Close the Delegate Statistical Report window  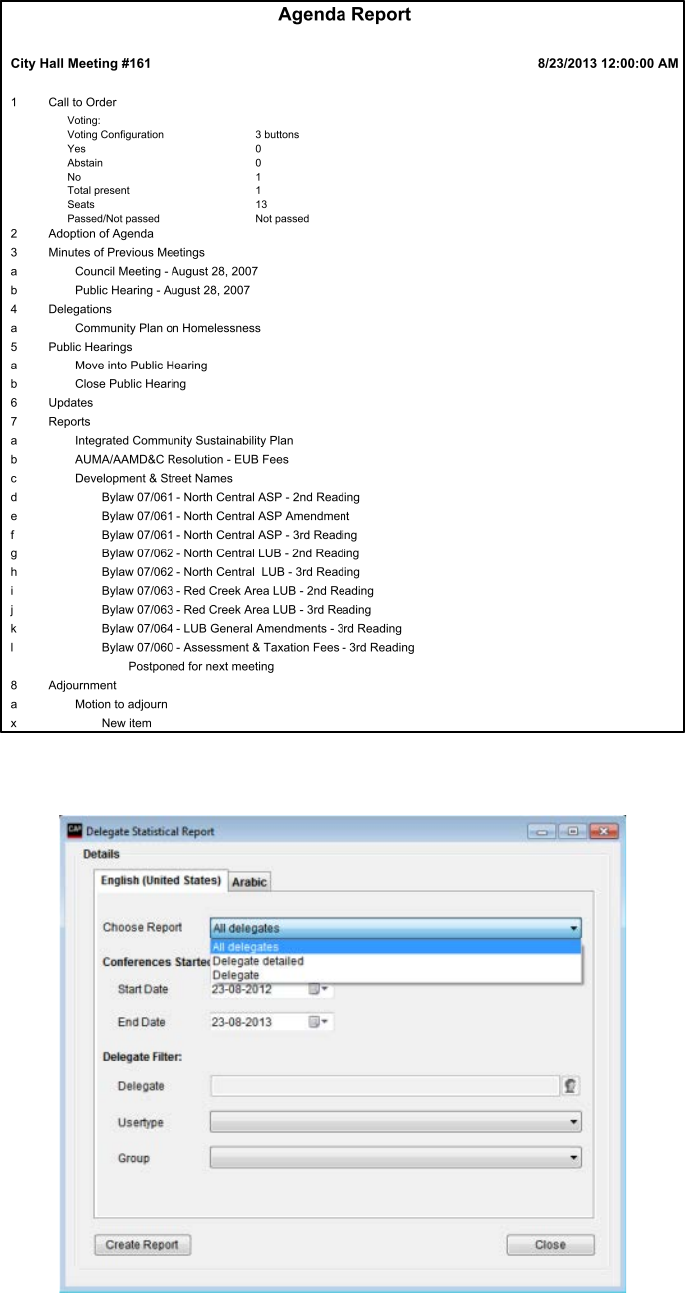(x=603, y=831)
